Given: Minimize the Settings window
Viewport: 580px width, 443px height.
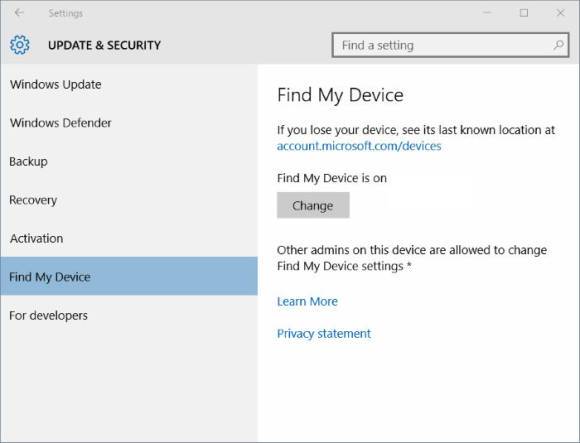Looking at the screenshot, I should click(x=487, y=13).
